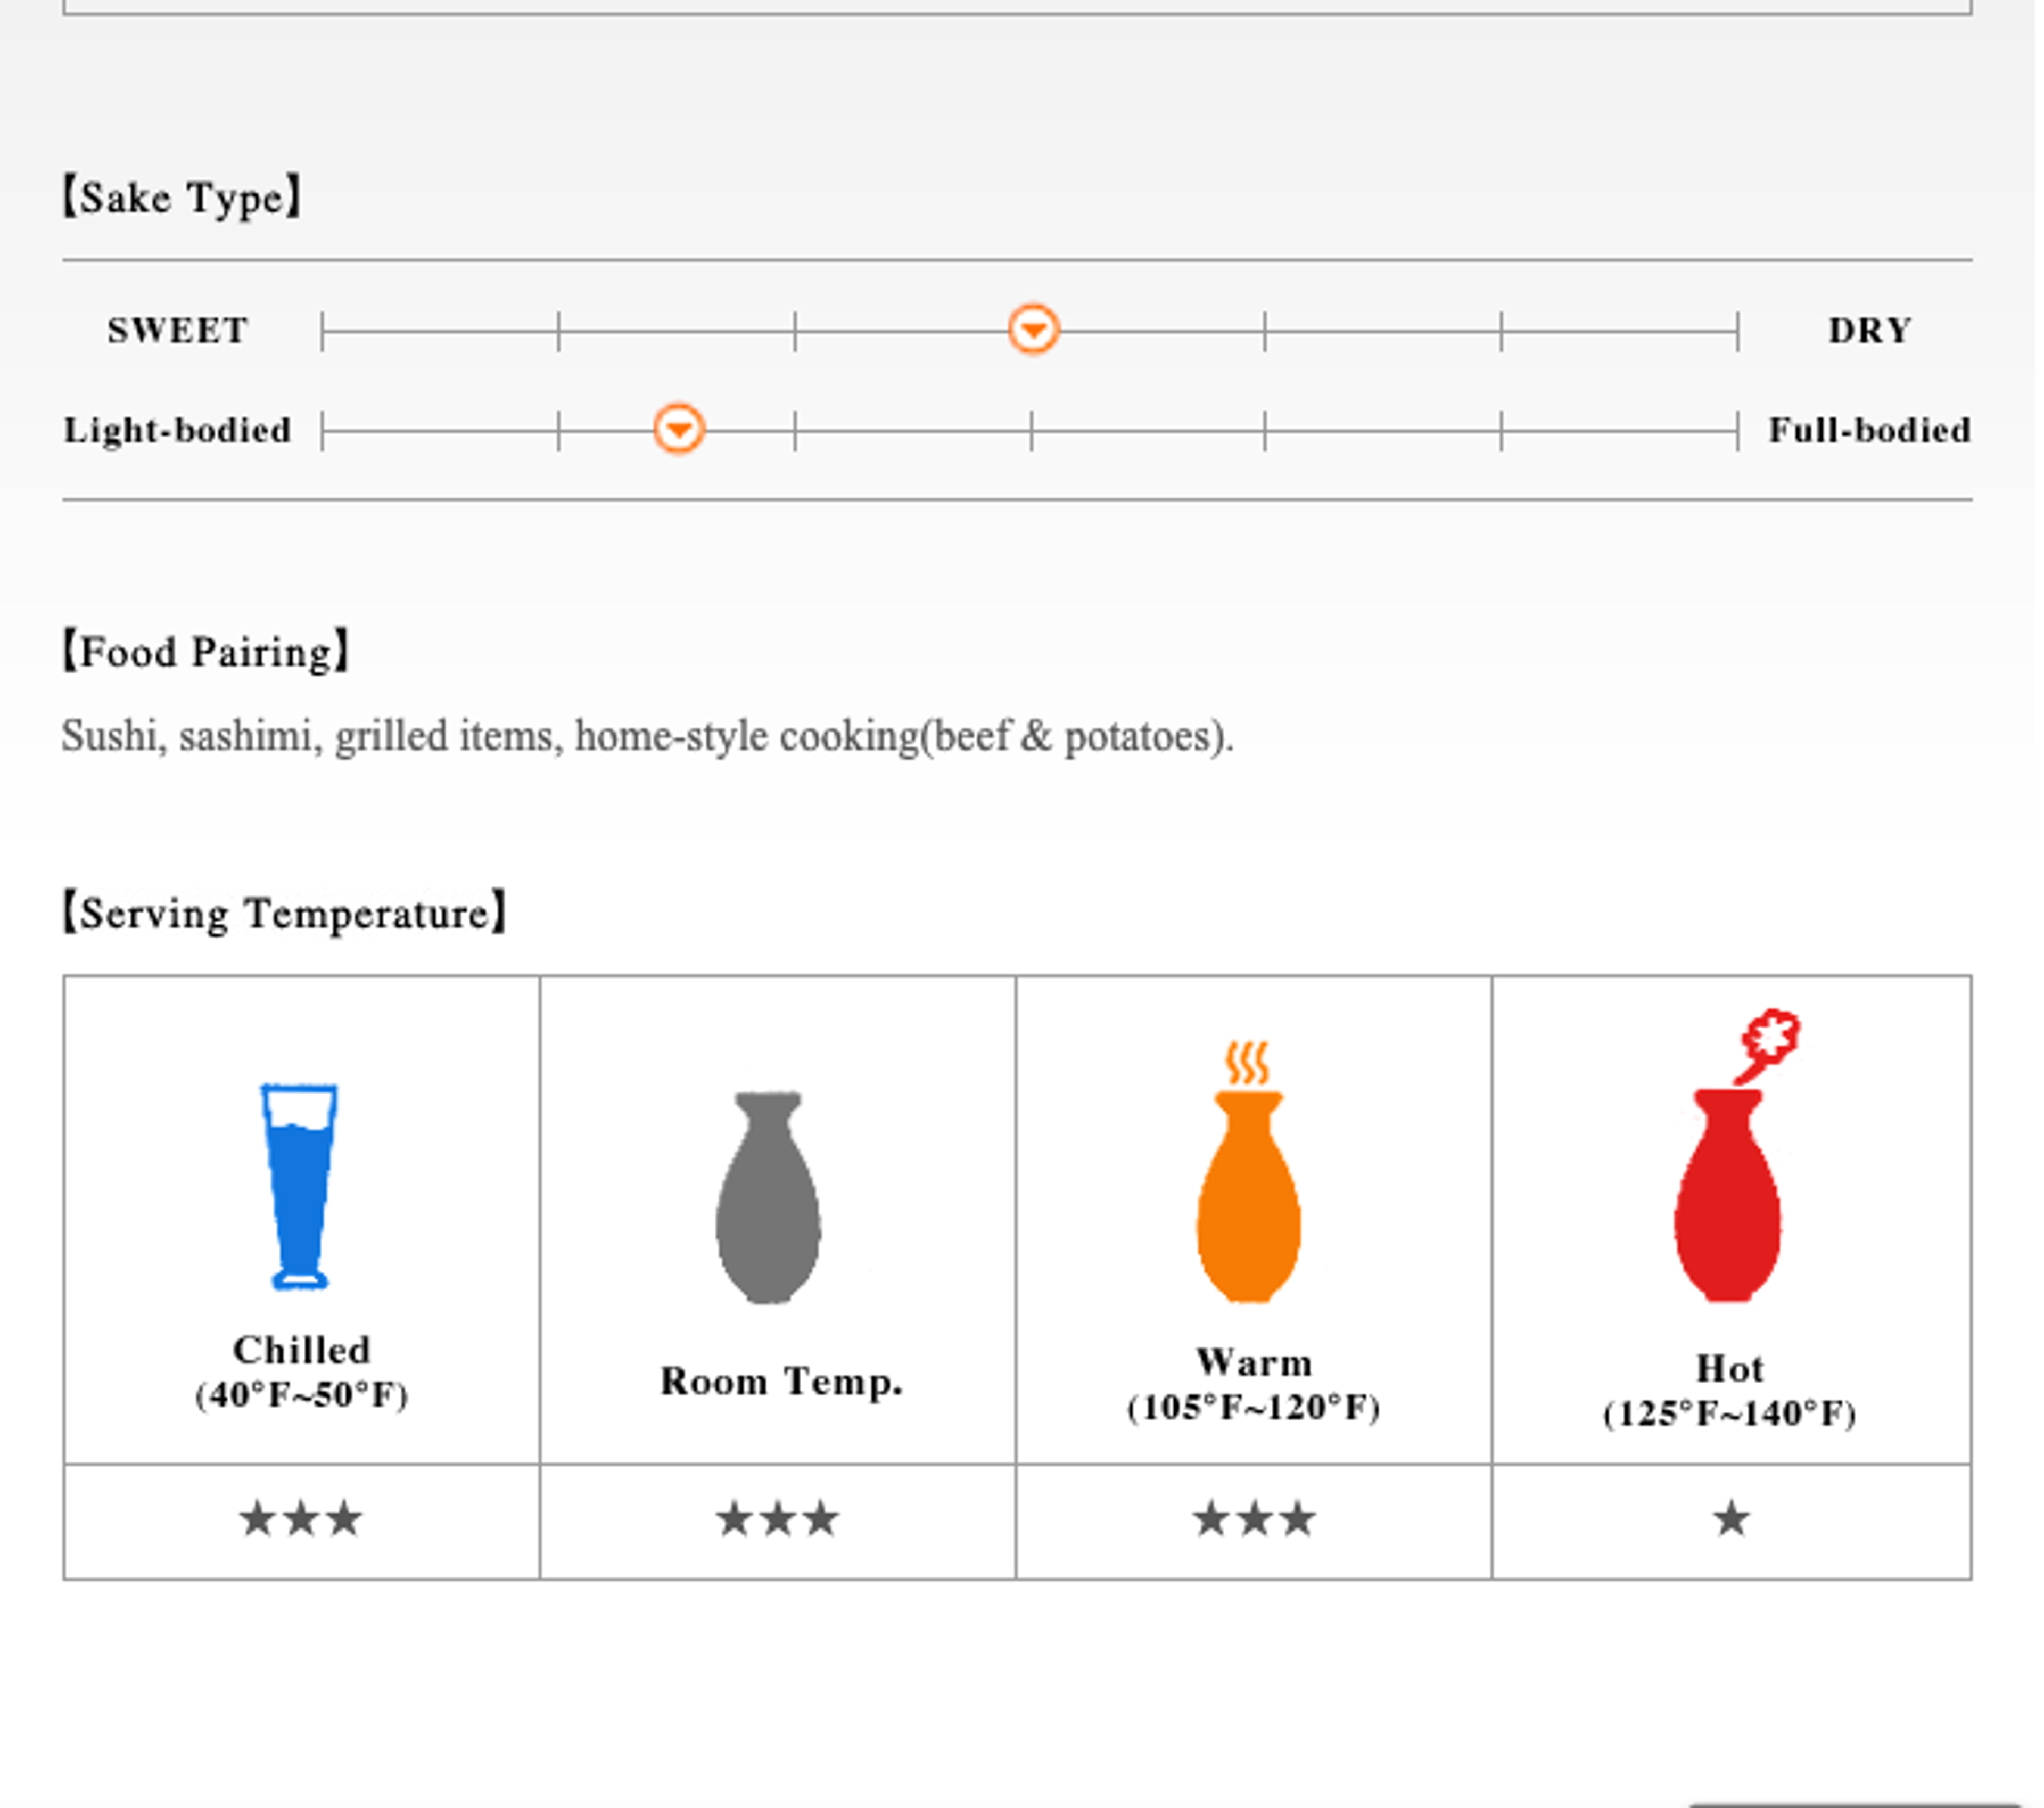Click the Food Pairing heading
The width and height of the screenshot is (2044, 1808).
pos(205,651)
